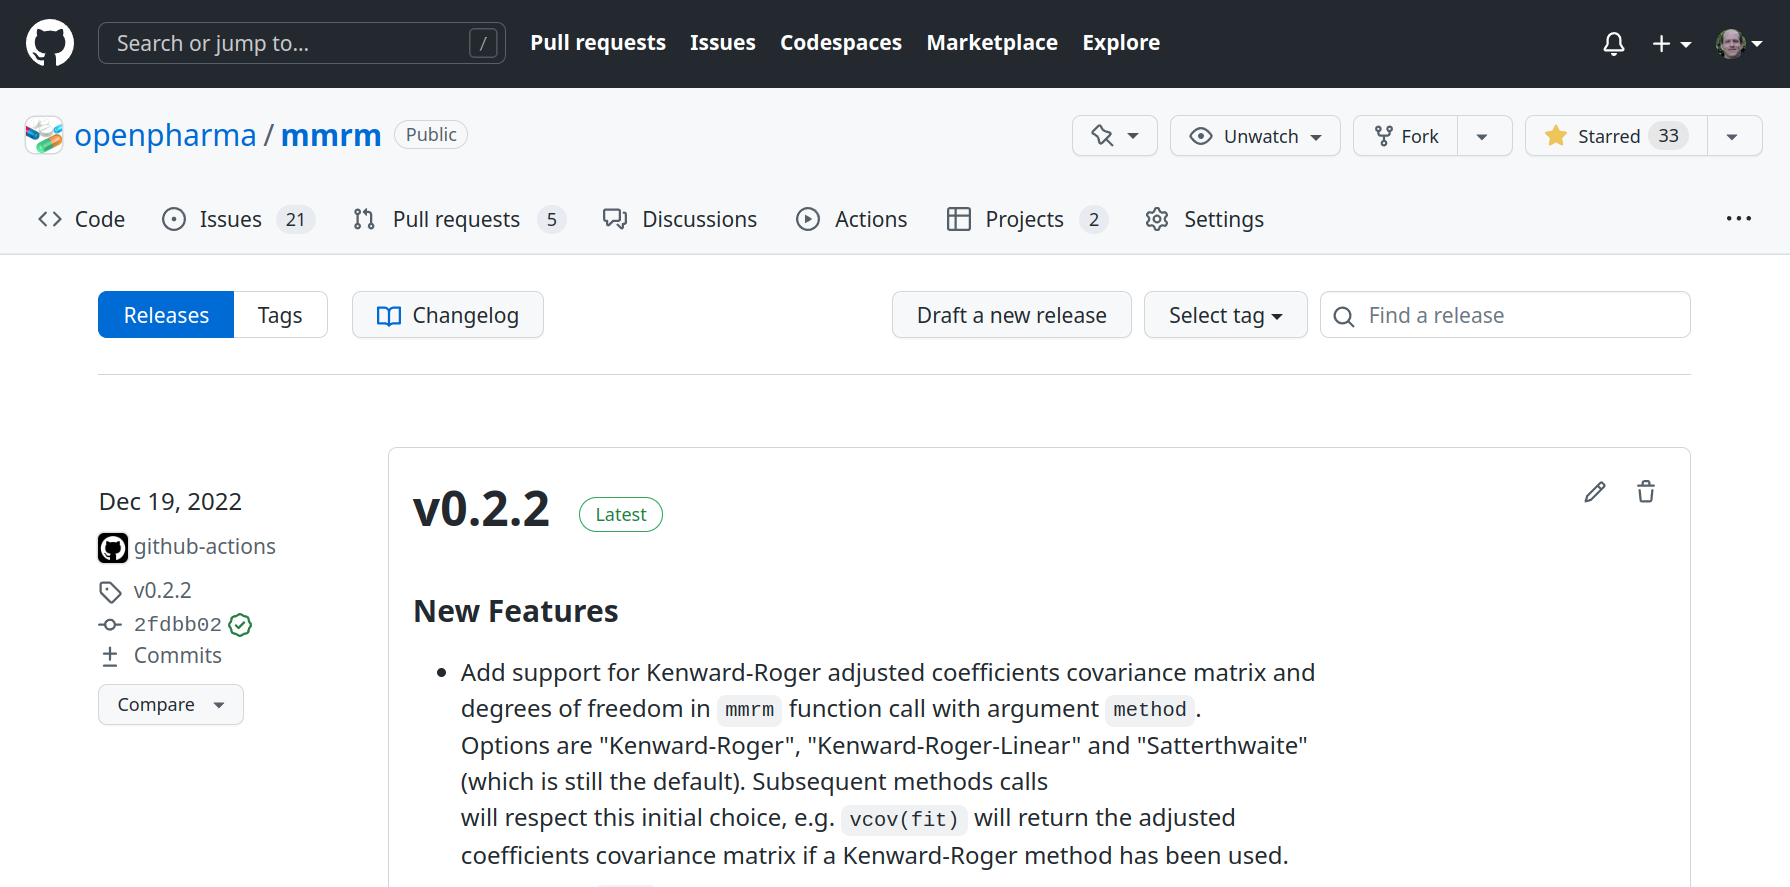This screenshot has width=1790, height=887.
Task: Click the GitHub logo home icon
Action: pos(49,43)
